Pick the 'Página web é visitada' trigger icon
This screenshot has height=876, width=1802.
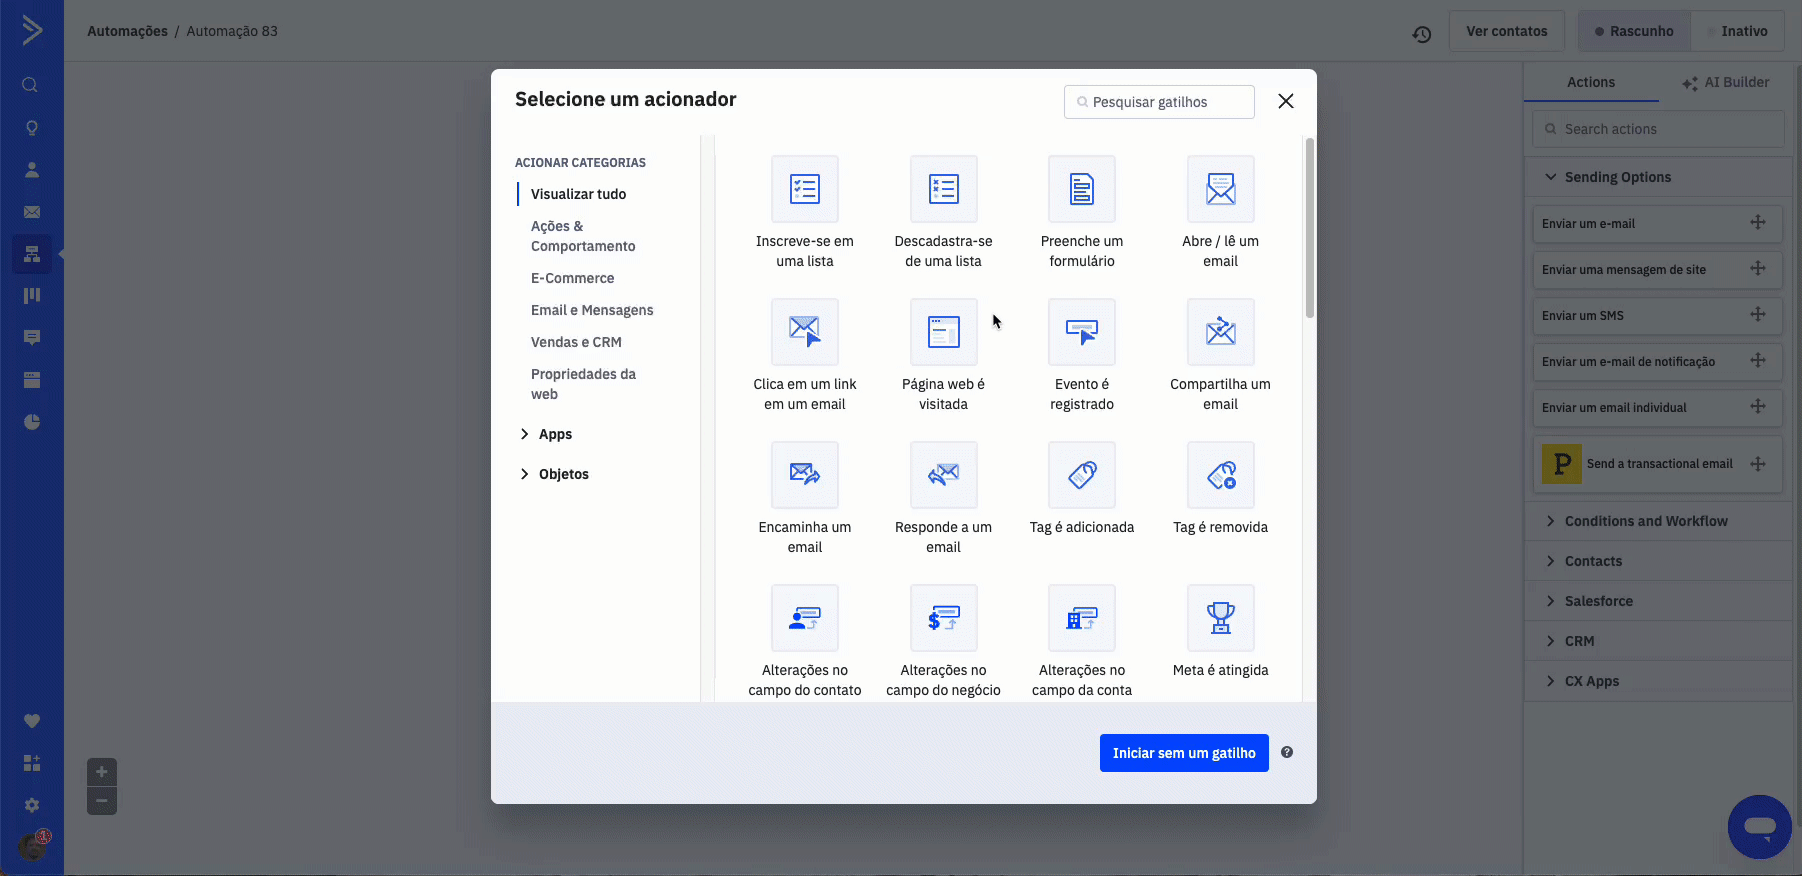pyautogui.click(x=943, y=332)
